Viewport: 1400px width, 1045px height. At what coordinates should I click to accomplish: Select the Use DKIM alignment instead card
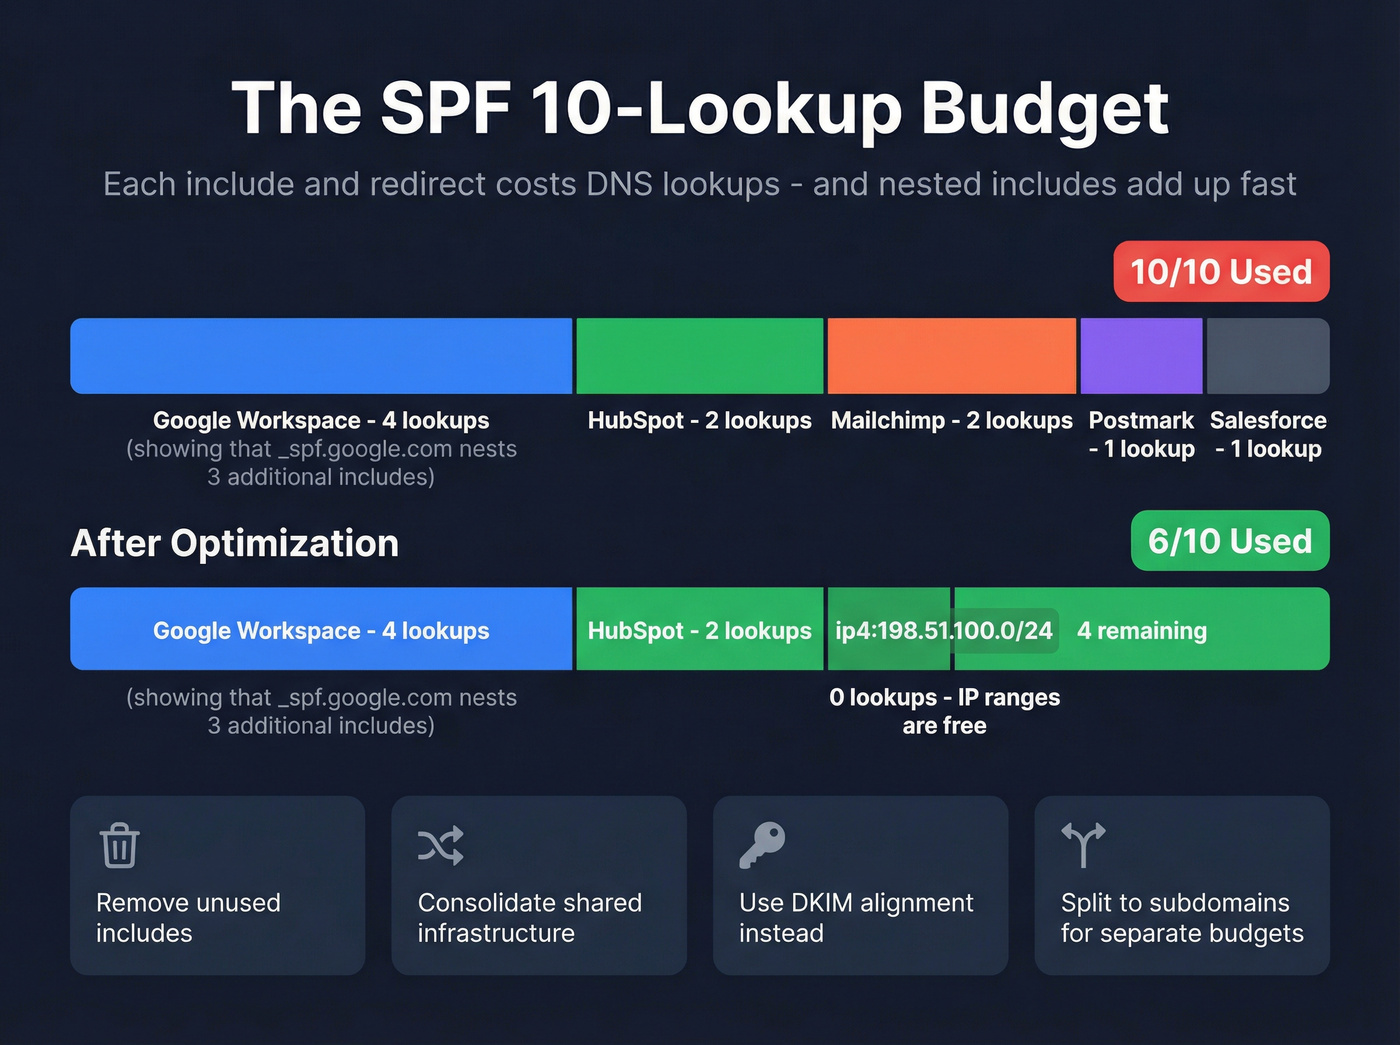(x=860, y=886)
